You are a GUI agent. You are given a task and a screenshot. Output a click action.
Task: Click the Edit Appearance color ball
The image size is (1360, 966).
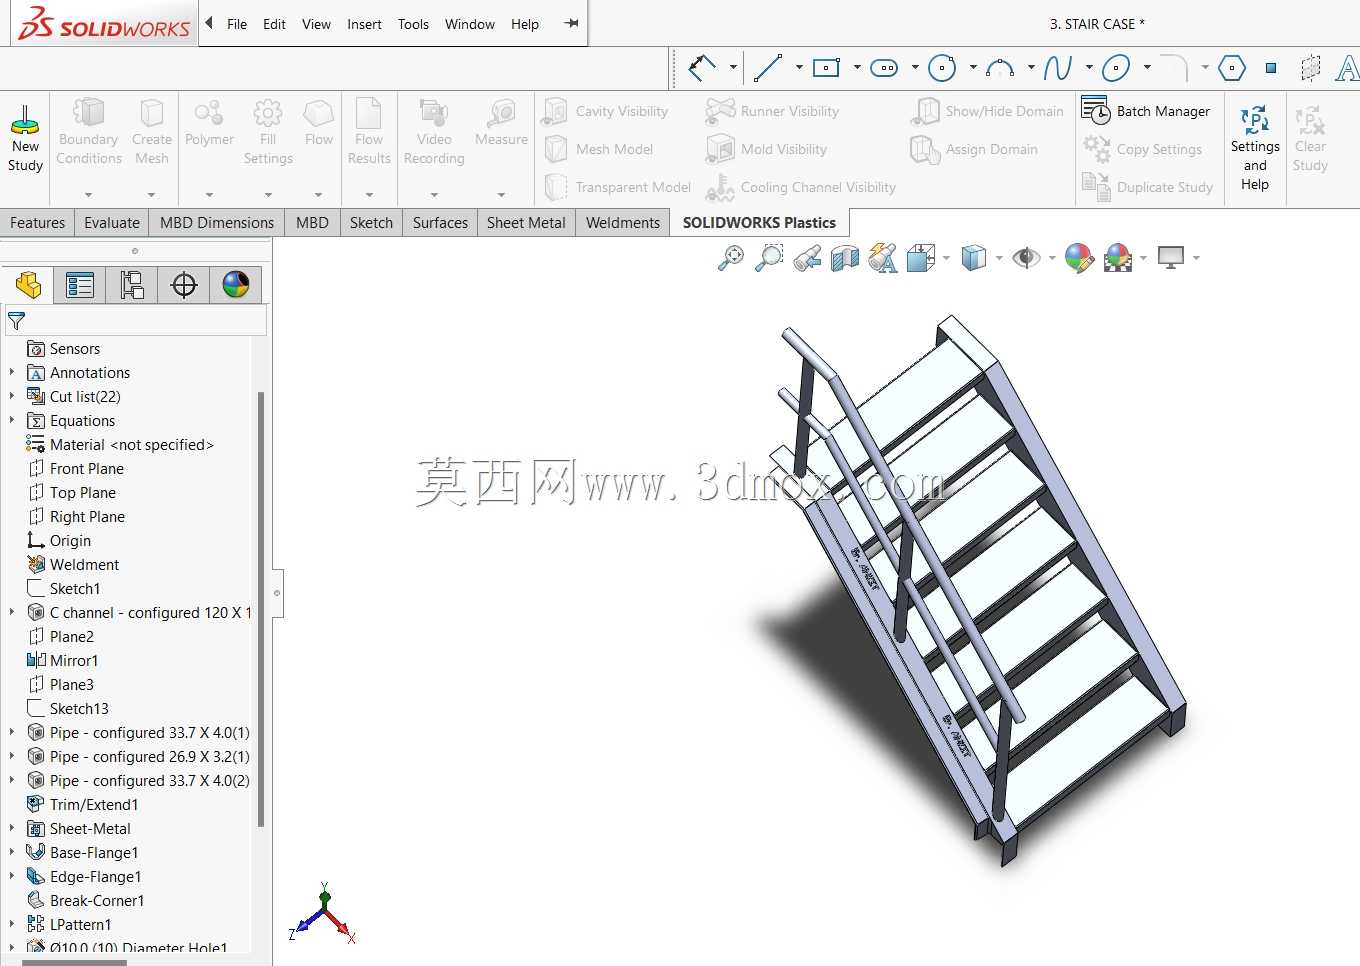pos(1079,258)
